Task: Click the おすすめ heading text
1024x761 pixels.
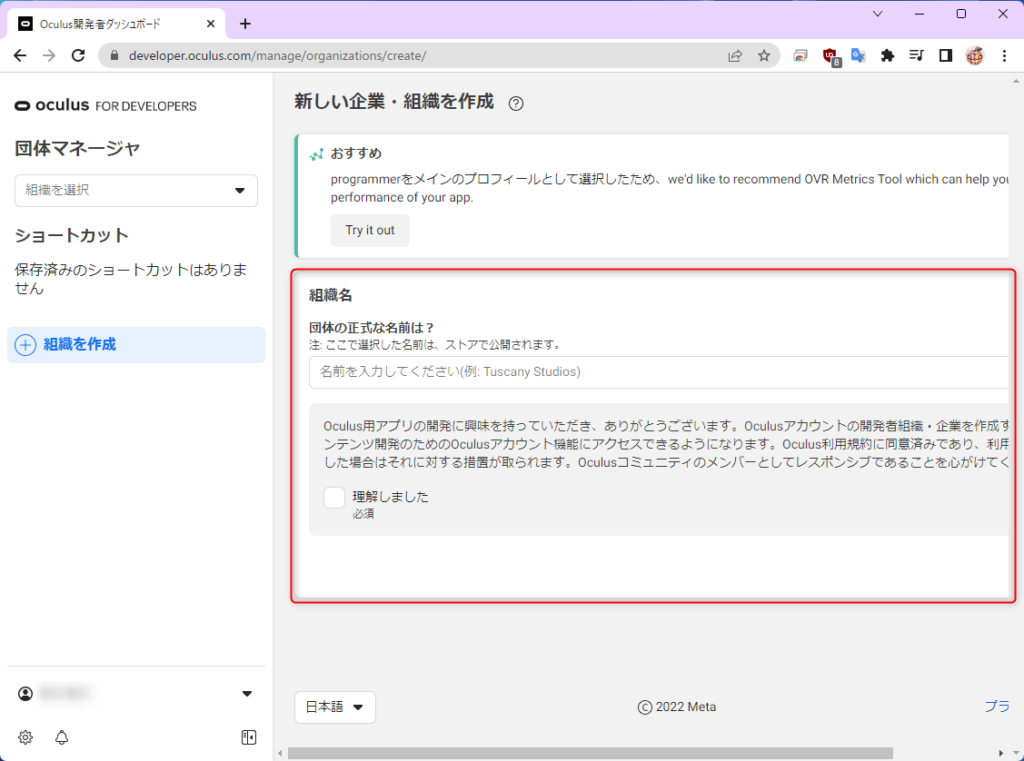Action: point(356,153)
